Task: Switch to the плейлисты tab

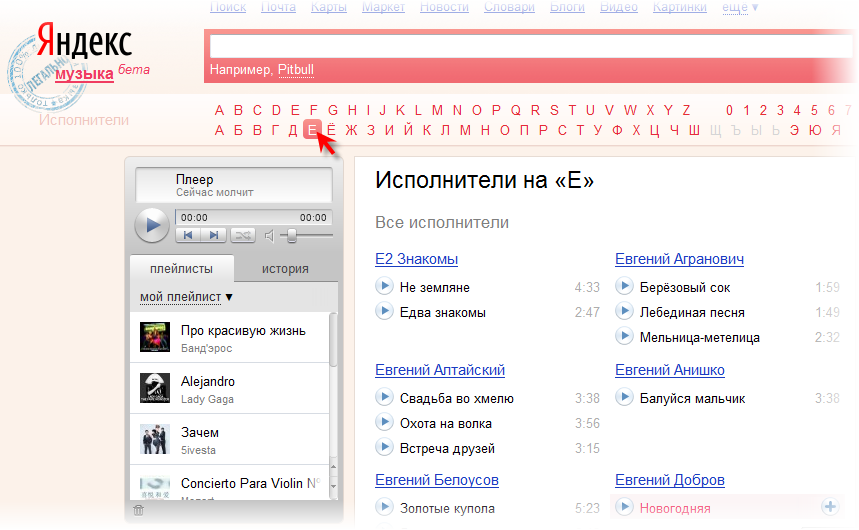Action: [x=181, y=269]
